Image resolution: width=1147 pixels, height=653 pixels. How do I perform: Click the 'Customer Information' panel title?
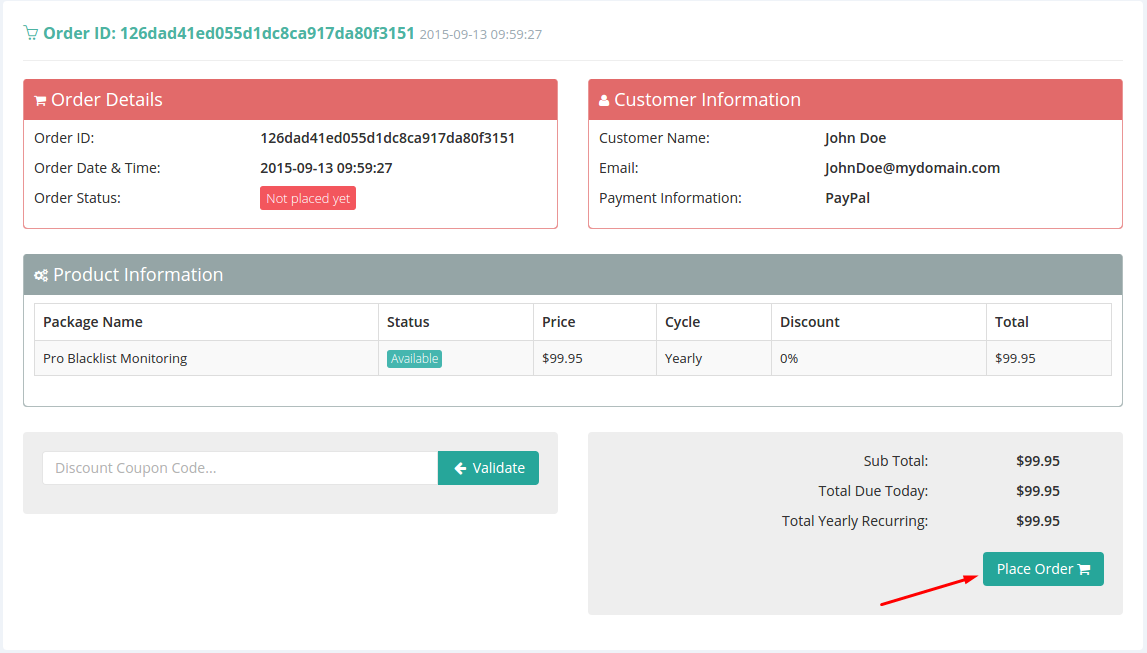pos(707,99)
